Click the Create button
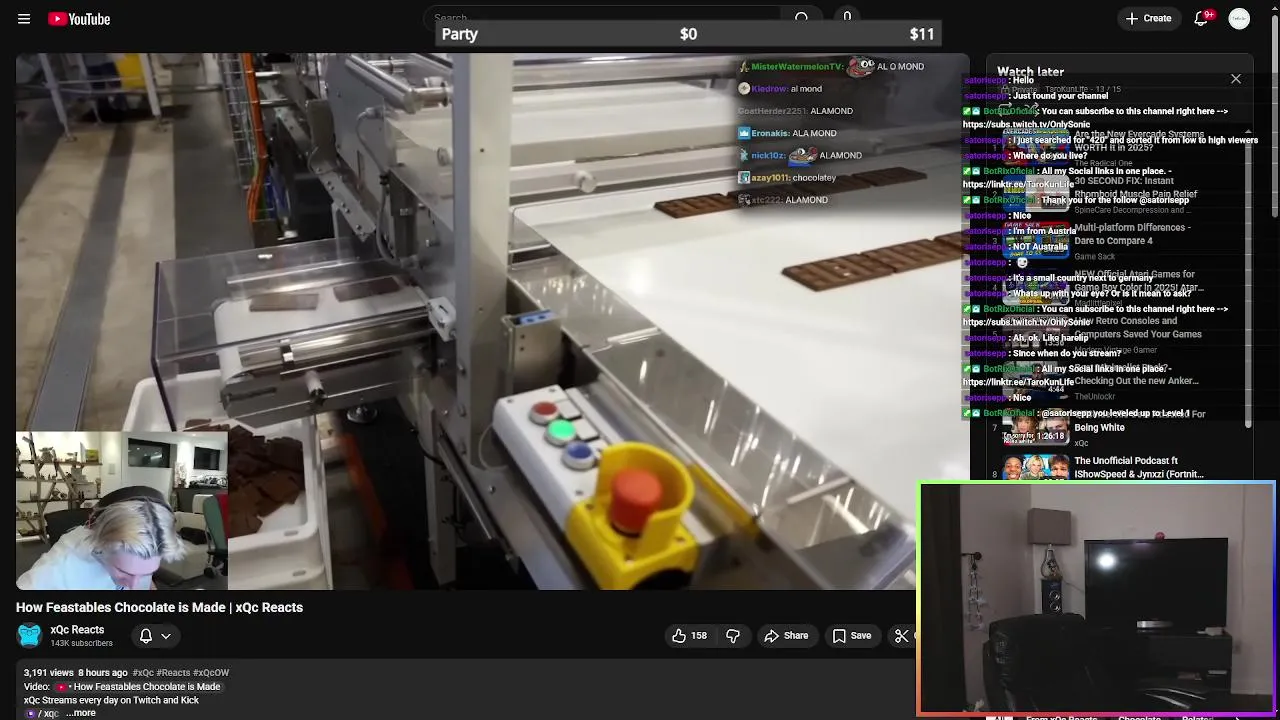 (1148, 19)
